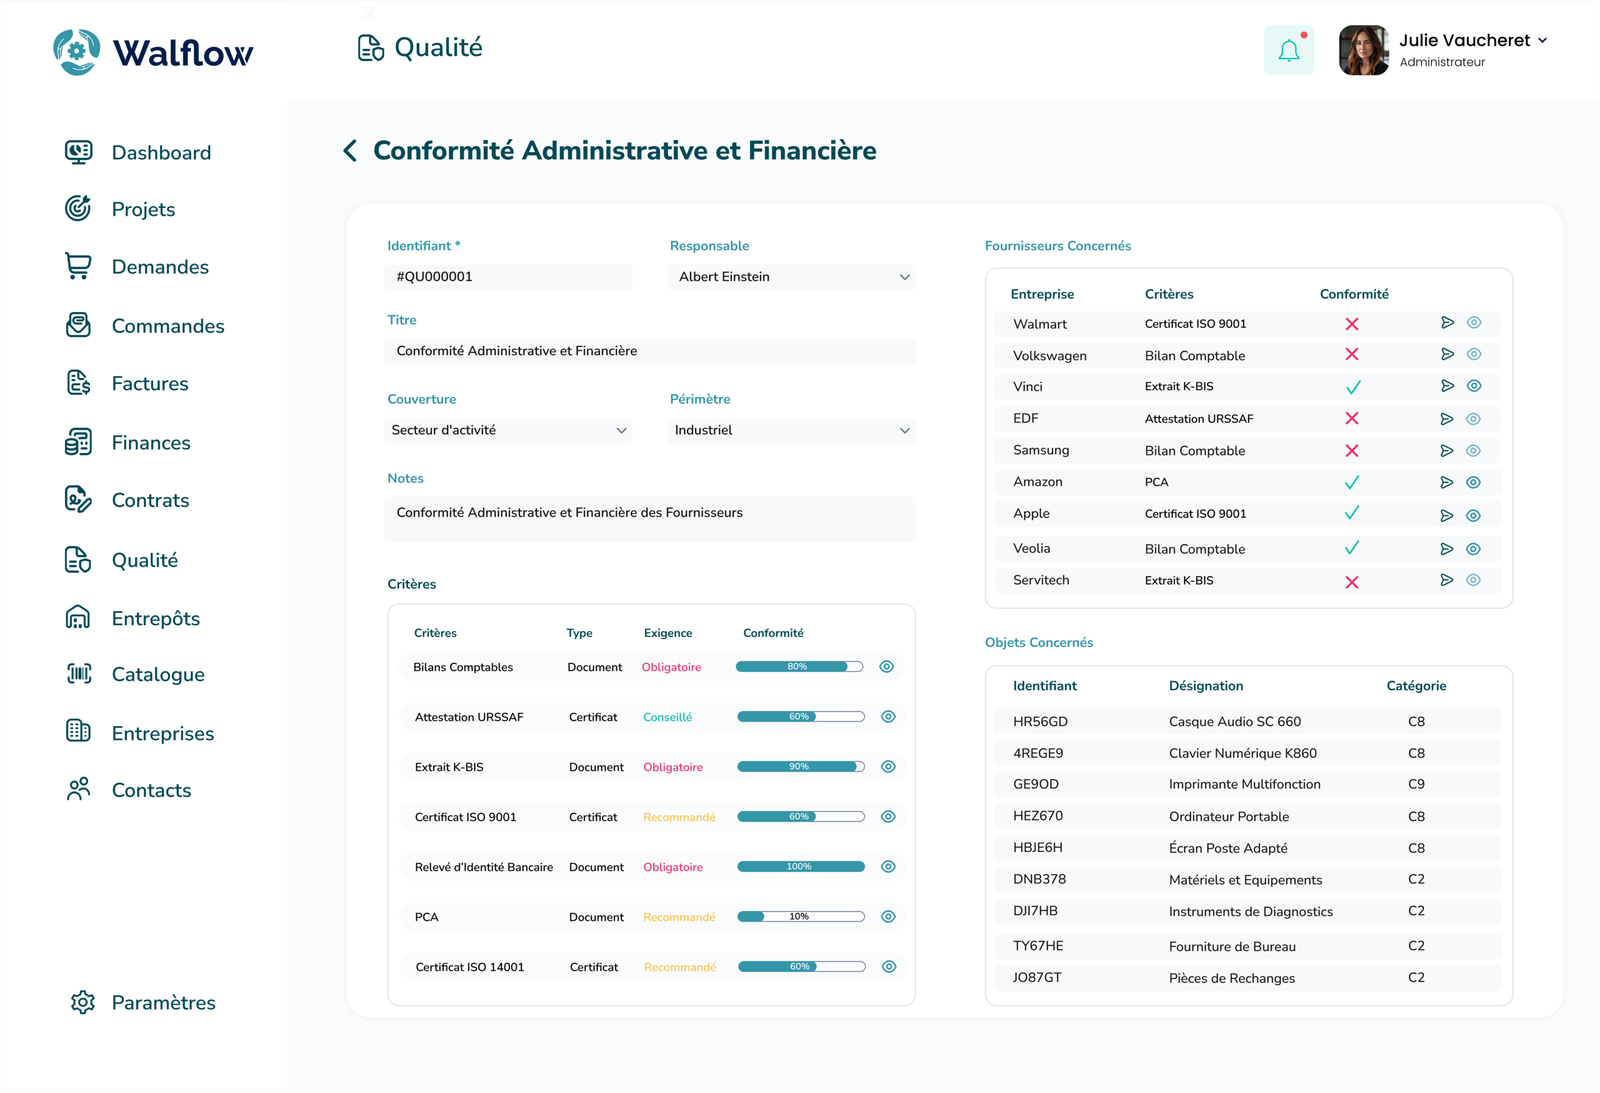Toggle eye icon for Bilans Comptables criterion
Screen dimensions: 1600x1093
pyautogui.click(x=886, y=667)
